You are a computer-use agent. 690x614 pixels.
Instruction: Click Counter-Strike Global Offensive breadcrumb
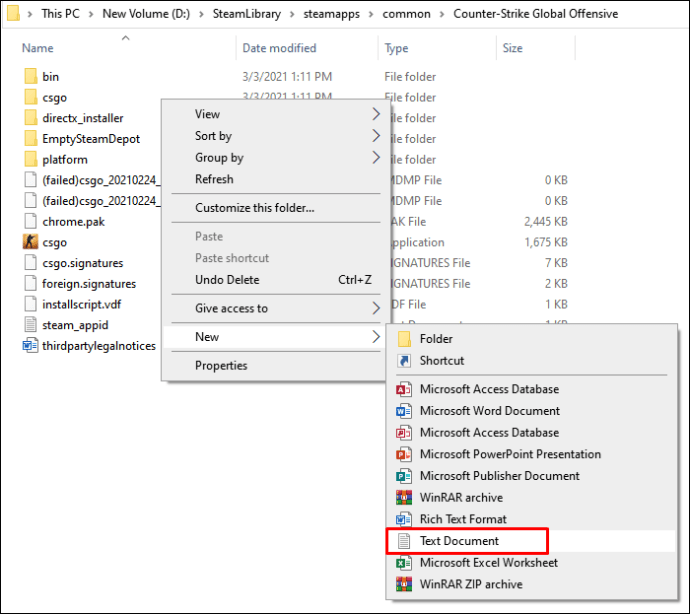click(x=536, y=14)
